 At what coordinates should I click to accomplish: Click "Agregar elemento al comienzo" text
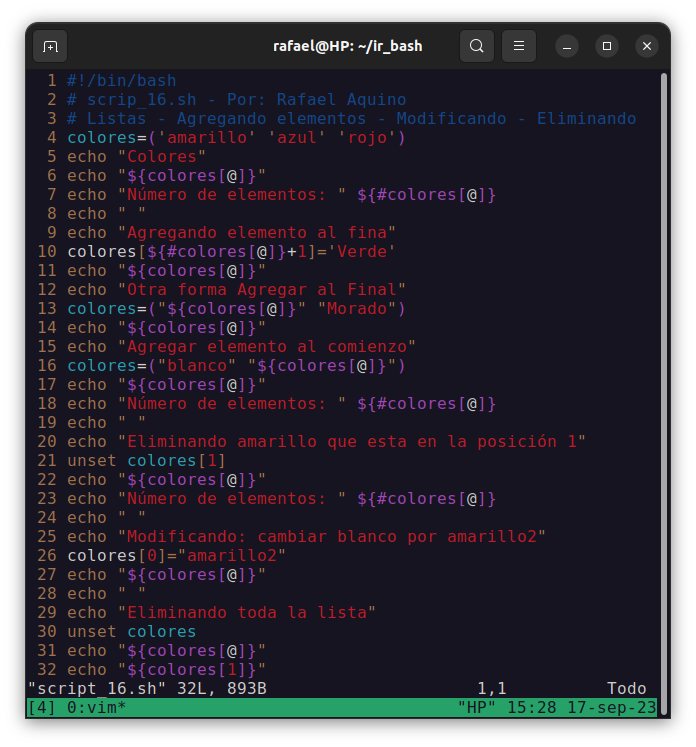pyautogui.click(x=266, y=347)
